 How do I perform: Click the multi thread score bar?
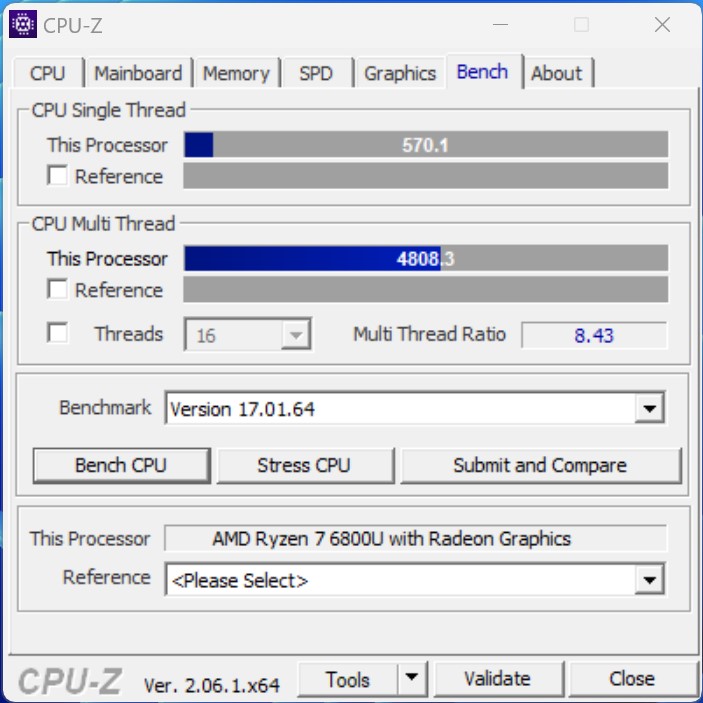coord(426,258)
